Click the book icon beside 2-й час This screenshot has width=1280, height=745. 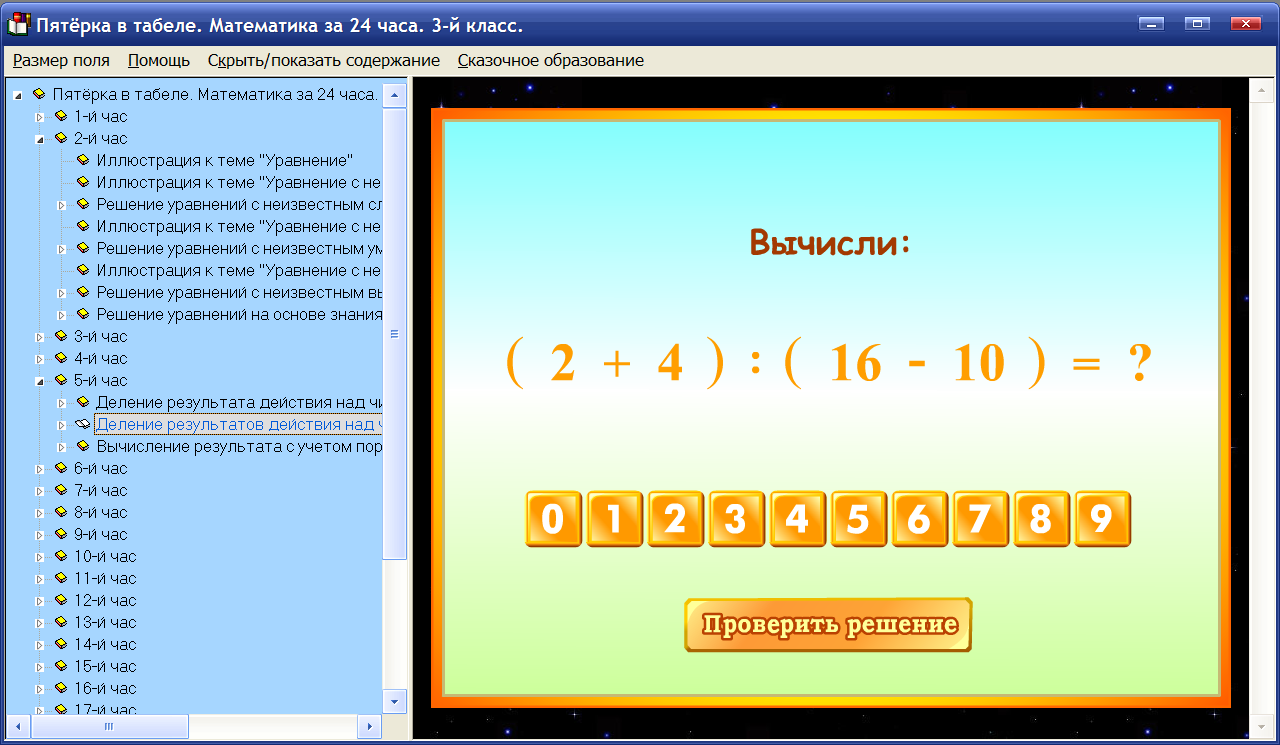(x=61, y=138)
